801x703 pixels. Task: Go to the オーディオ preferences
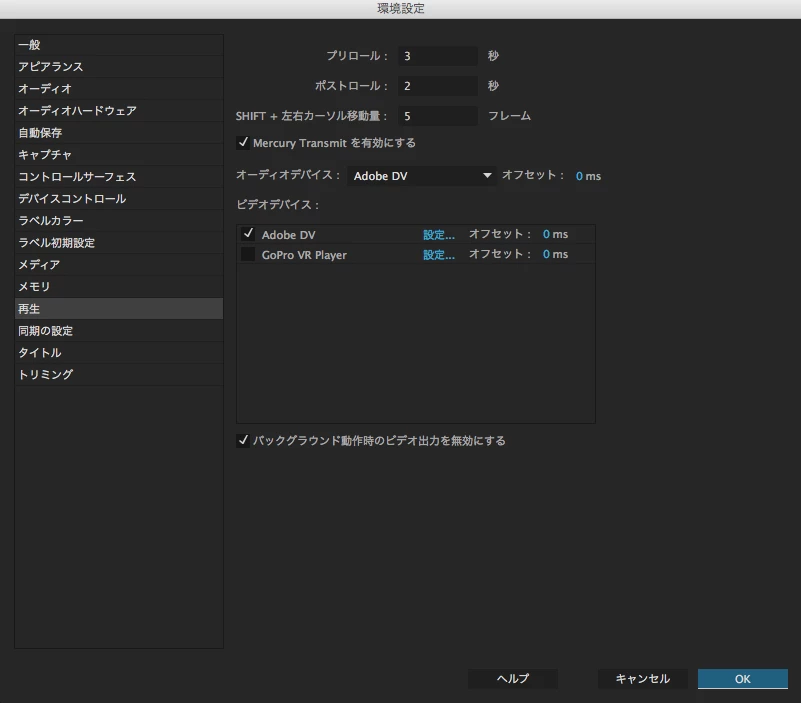(x=119, y=89)
